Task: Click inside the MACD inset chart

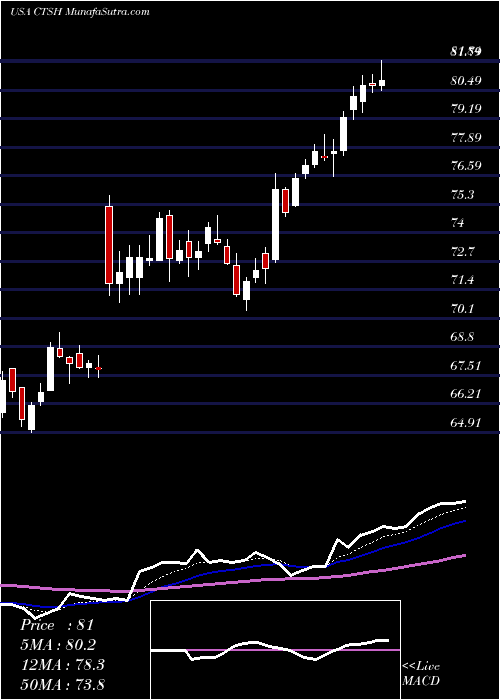Action: [275, 650]
